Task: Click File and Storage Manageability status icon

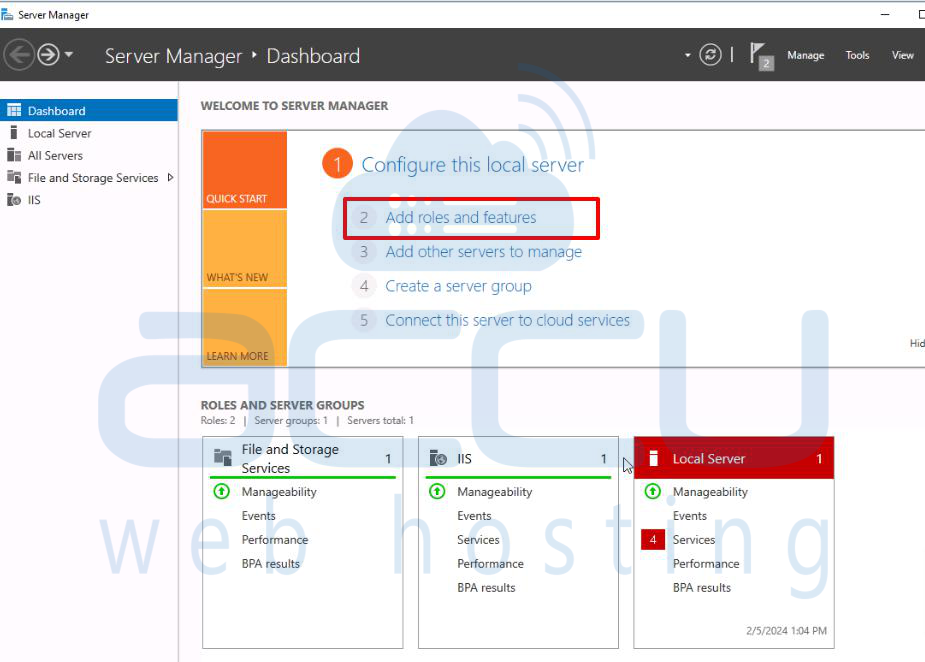Action: 222,491
